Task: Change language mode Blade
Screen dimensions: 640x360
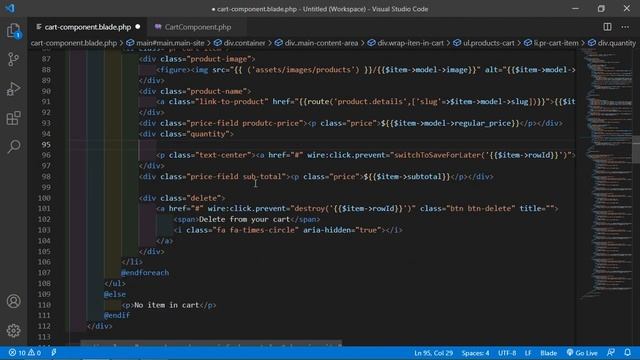Action: click(x=549, y=353)
